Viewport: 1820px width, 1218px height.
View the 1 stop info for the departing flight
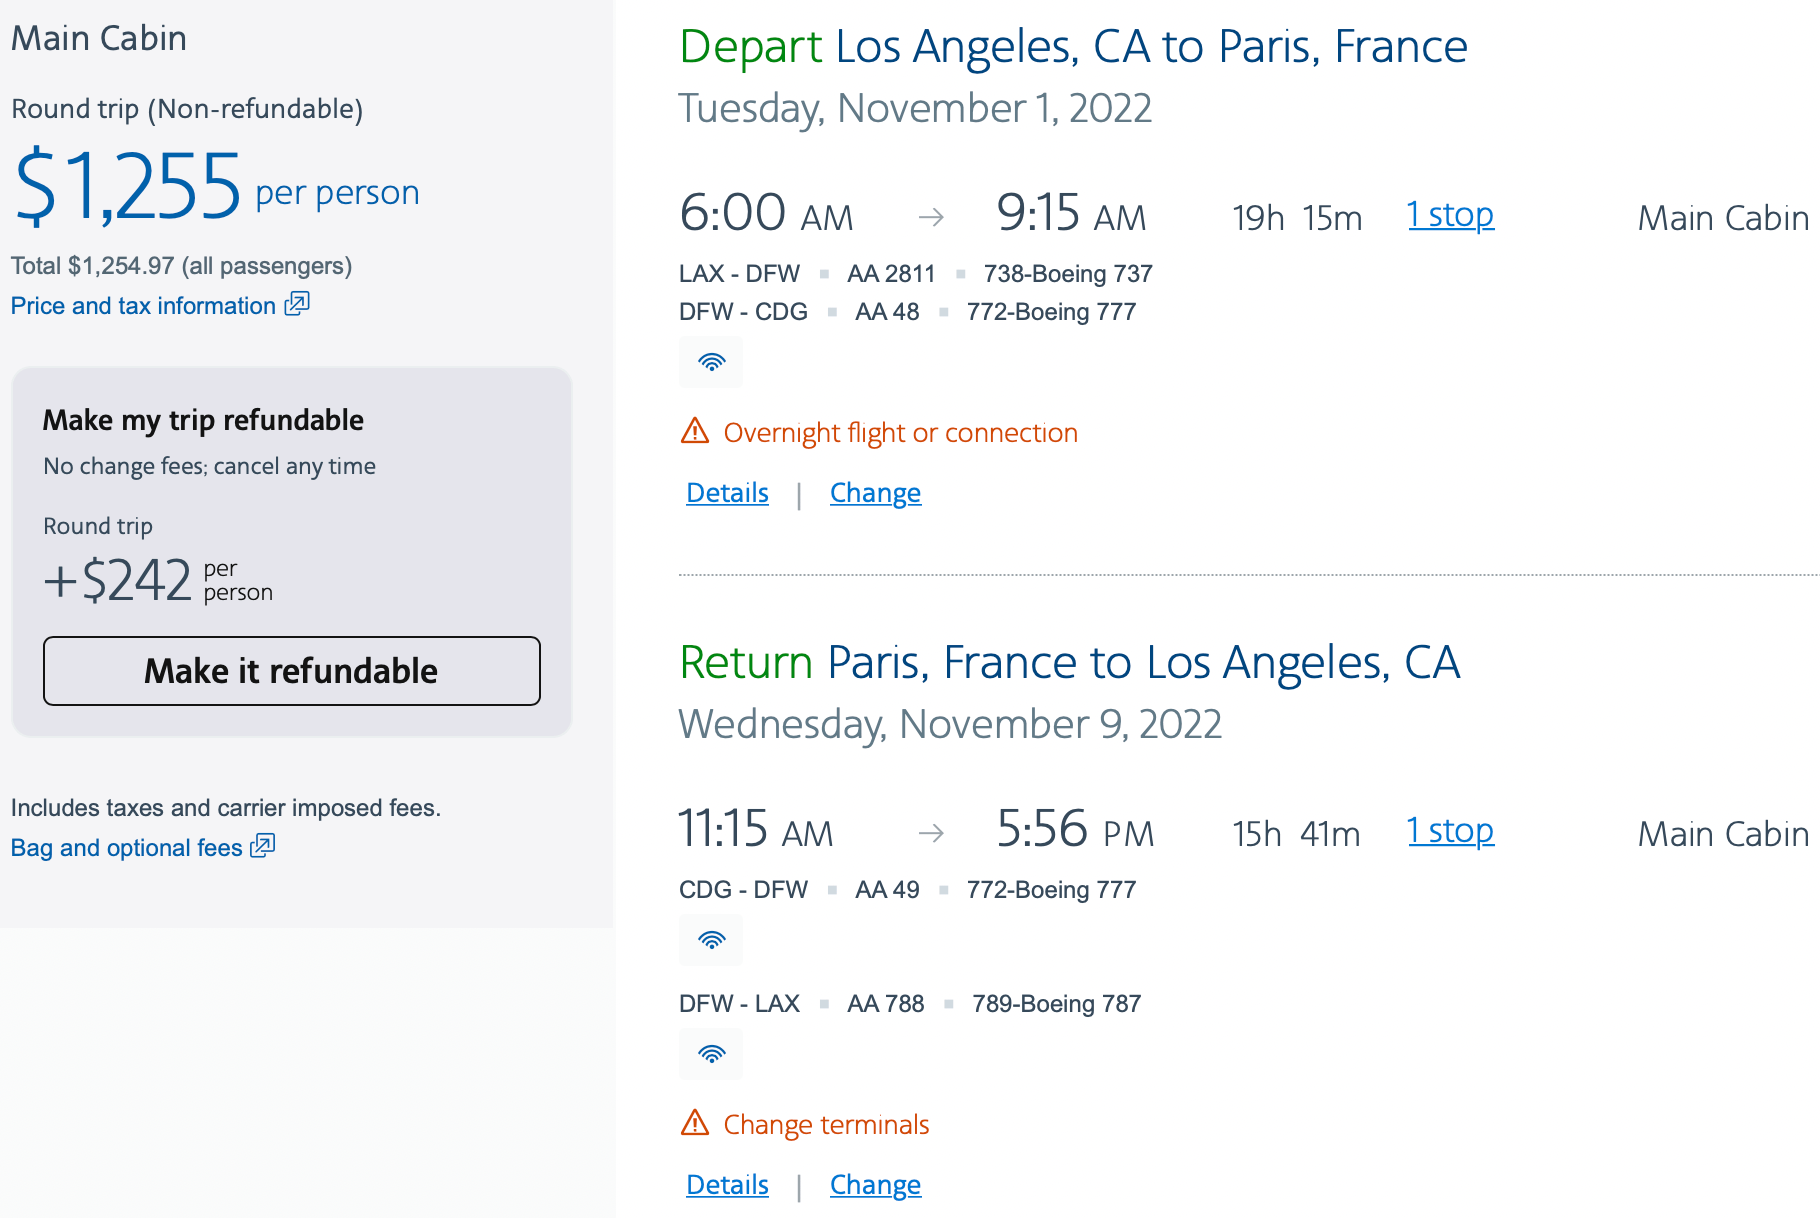pos(1450,215)
